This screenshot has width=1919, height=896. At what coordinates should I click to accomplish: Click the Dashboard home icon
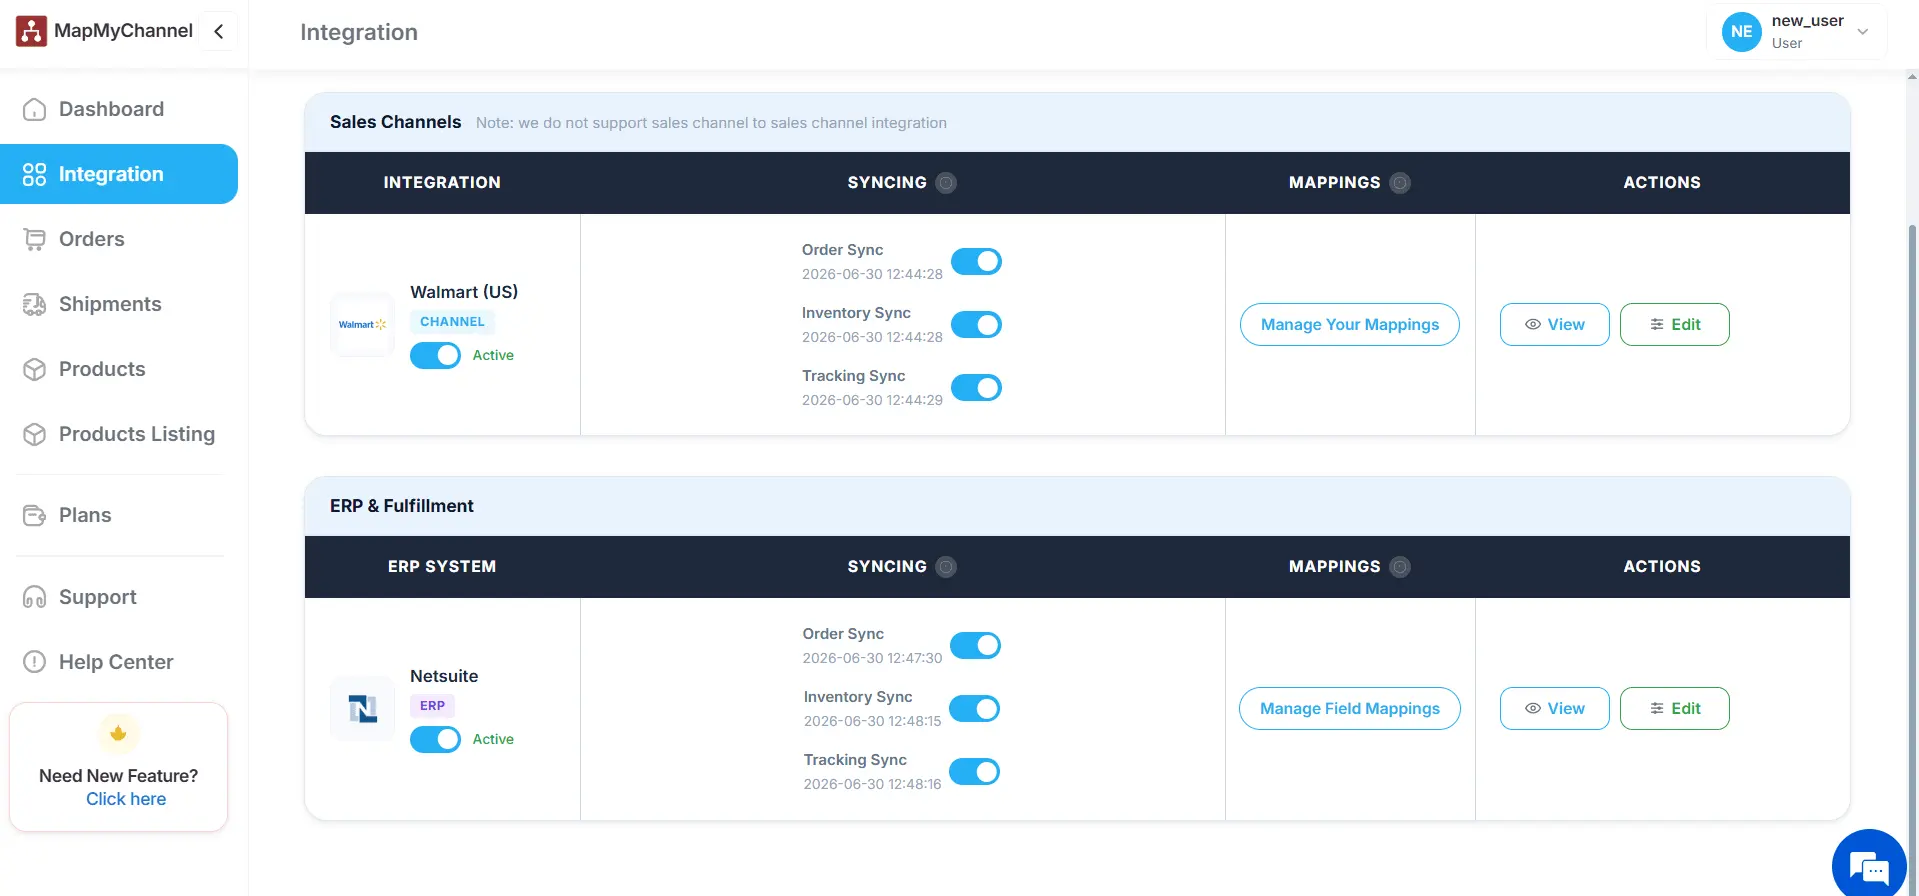pos(34,109)
